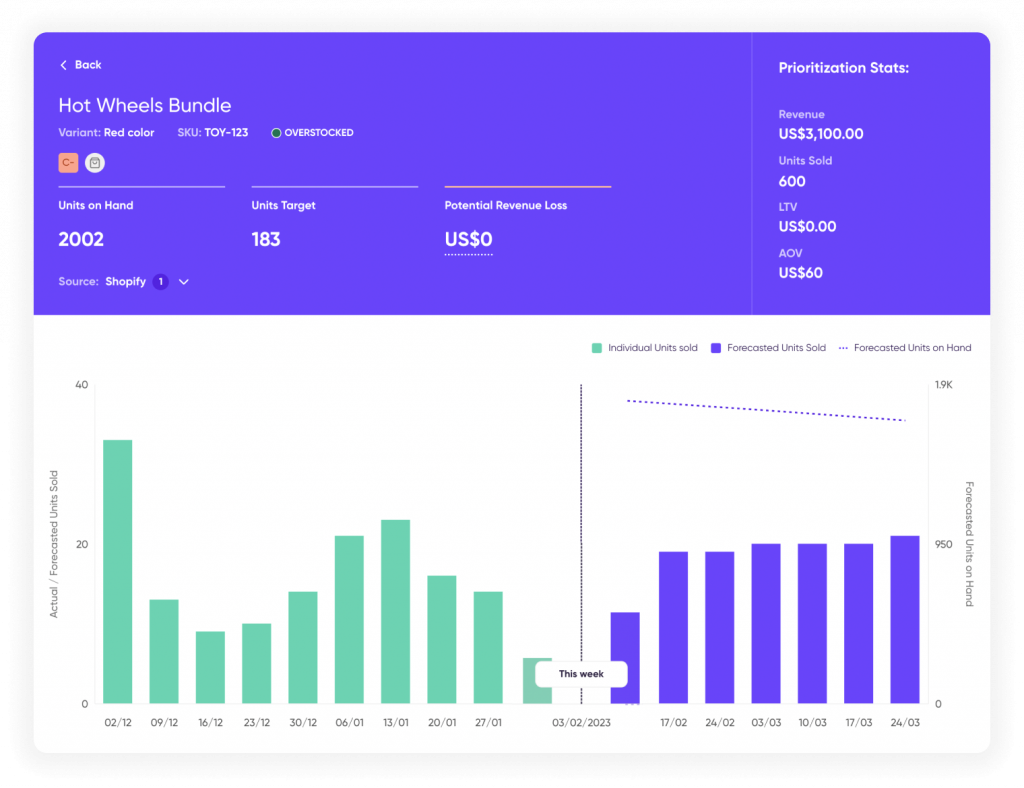The width and height of the screenshot is (1024, 788).
Task: Click the Potential Revenue Loss label
Action: coord(505,205)
